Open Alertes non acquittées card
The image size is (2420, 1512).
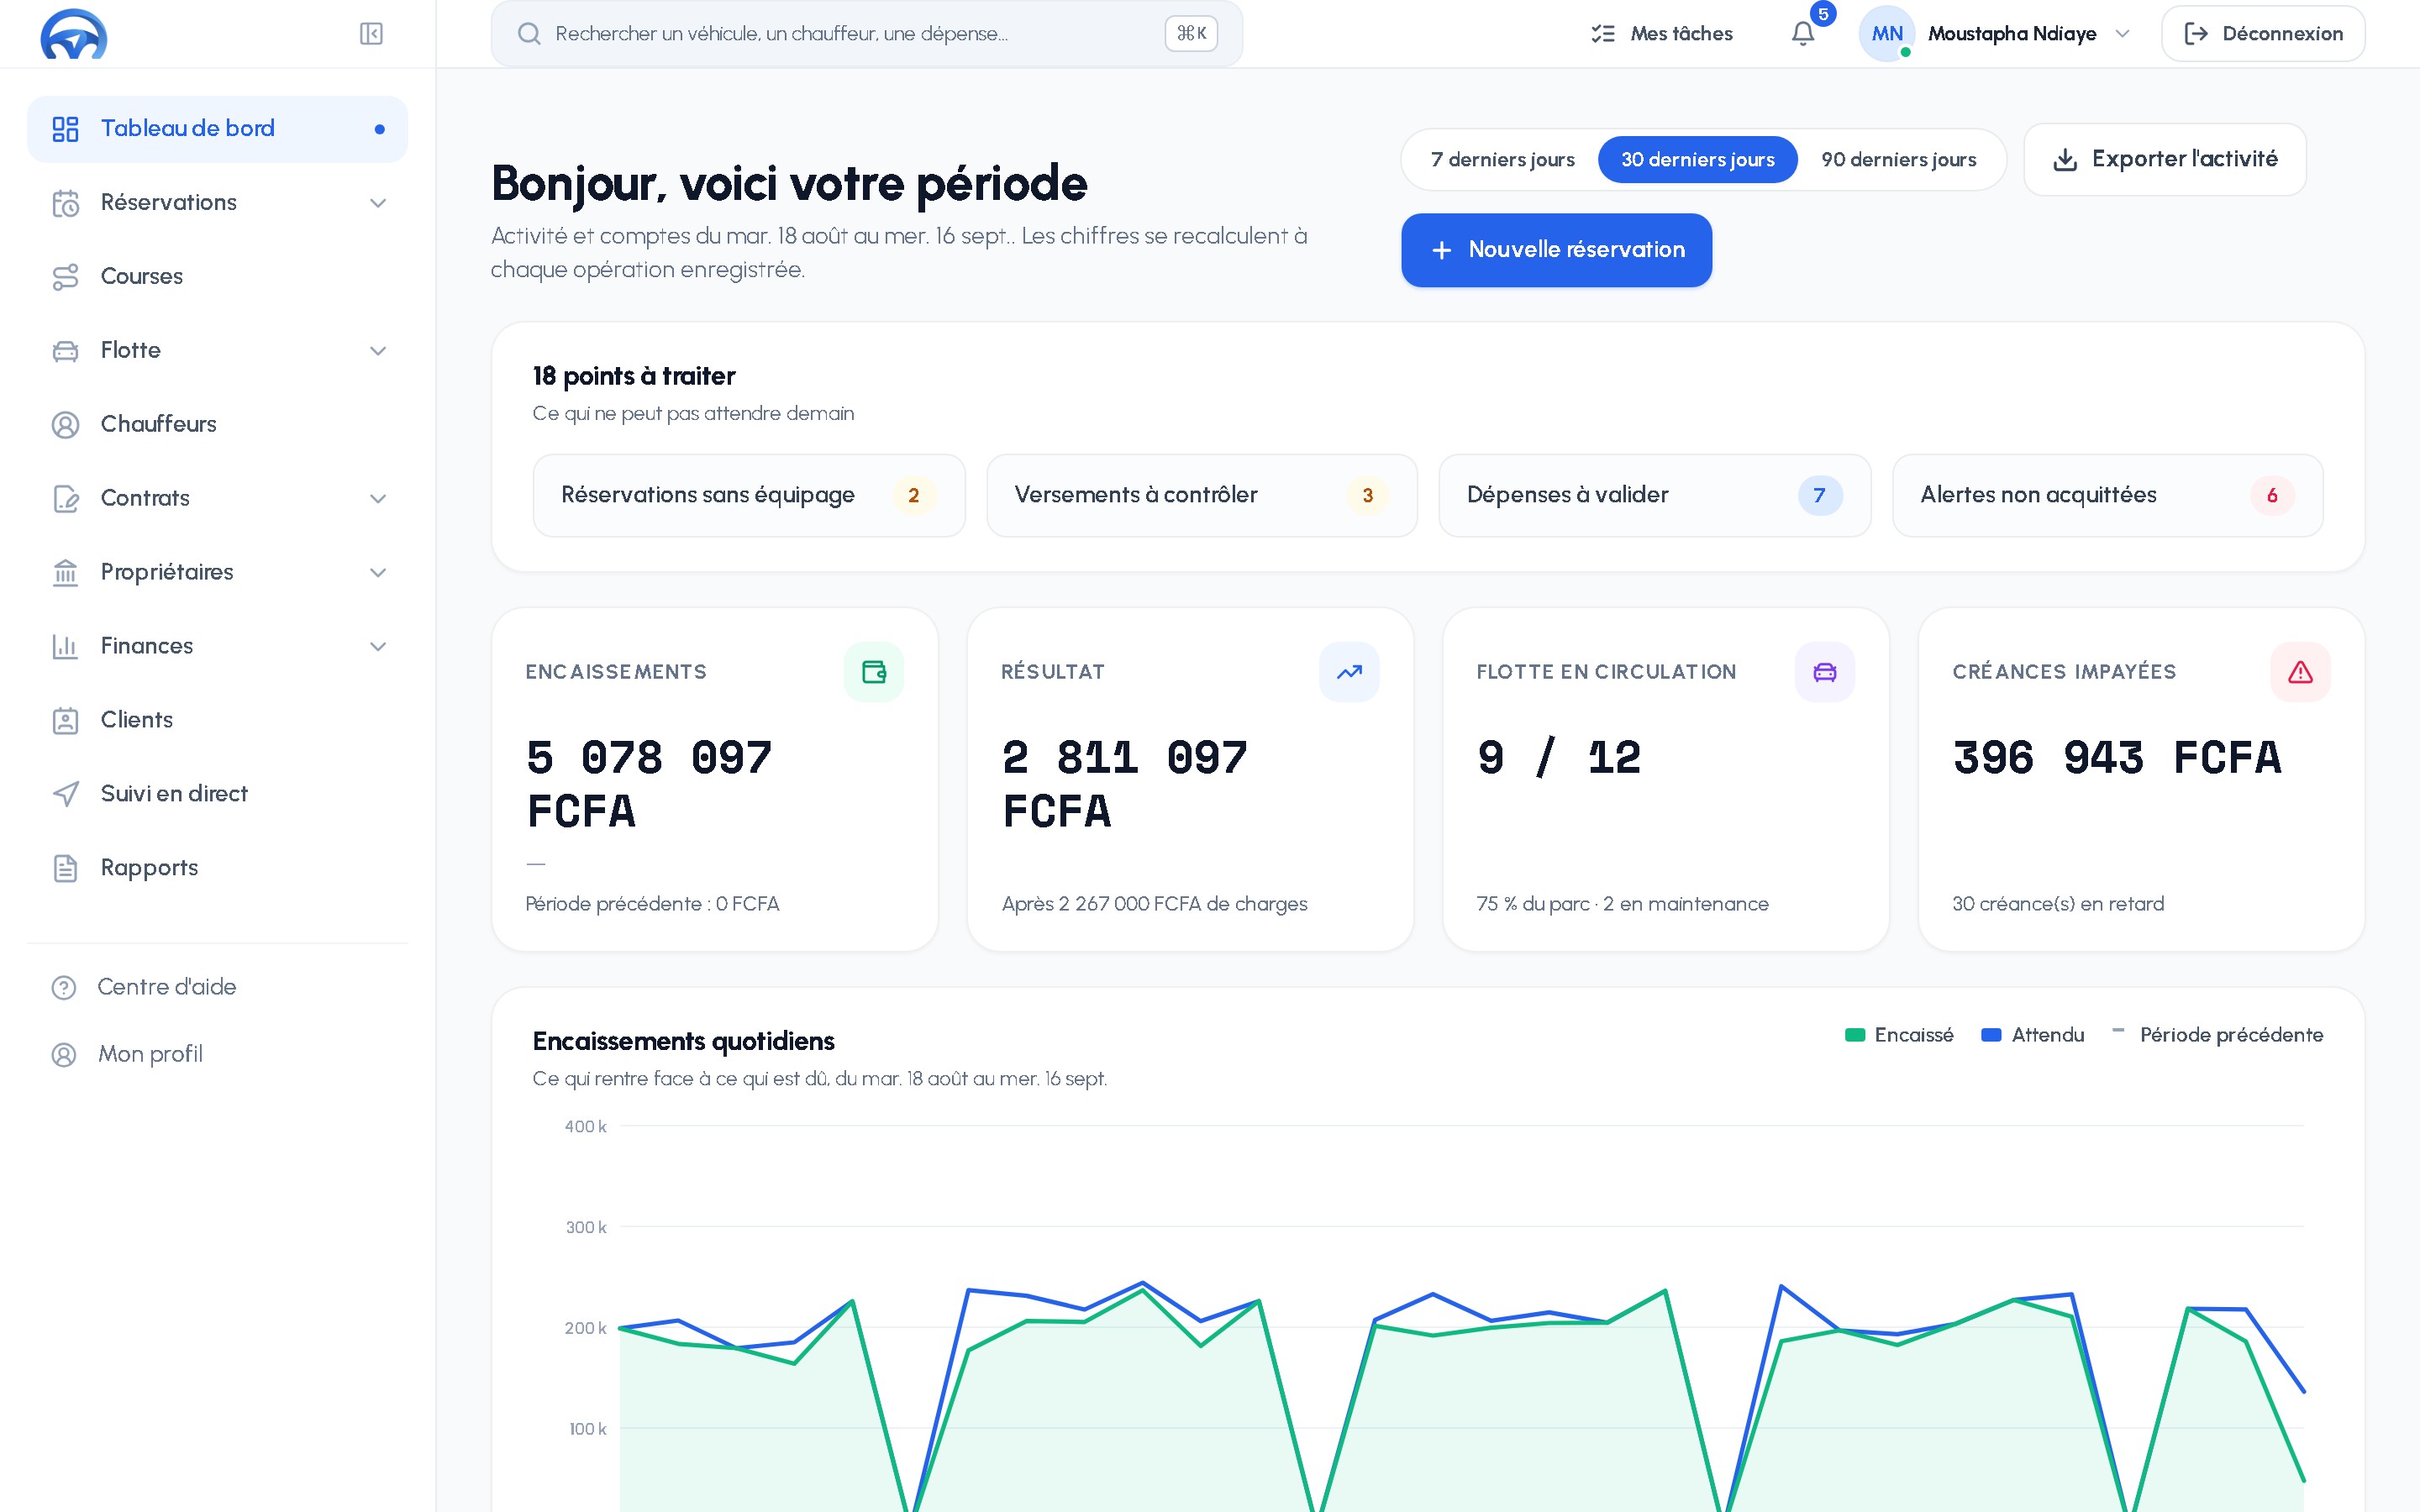pyautogui.click(x=2107, y=496)
